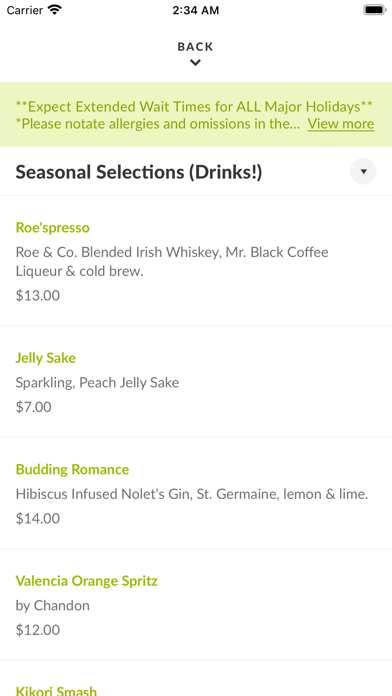
Task: Tap the Roe'spresso description text
Action: (172, 262)
